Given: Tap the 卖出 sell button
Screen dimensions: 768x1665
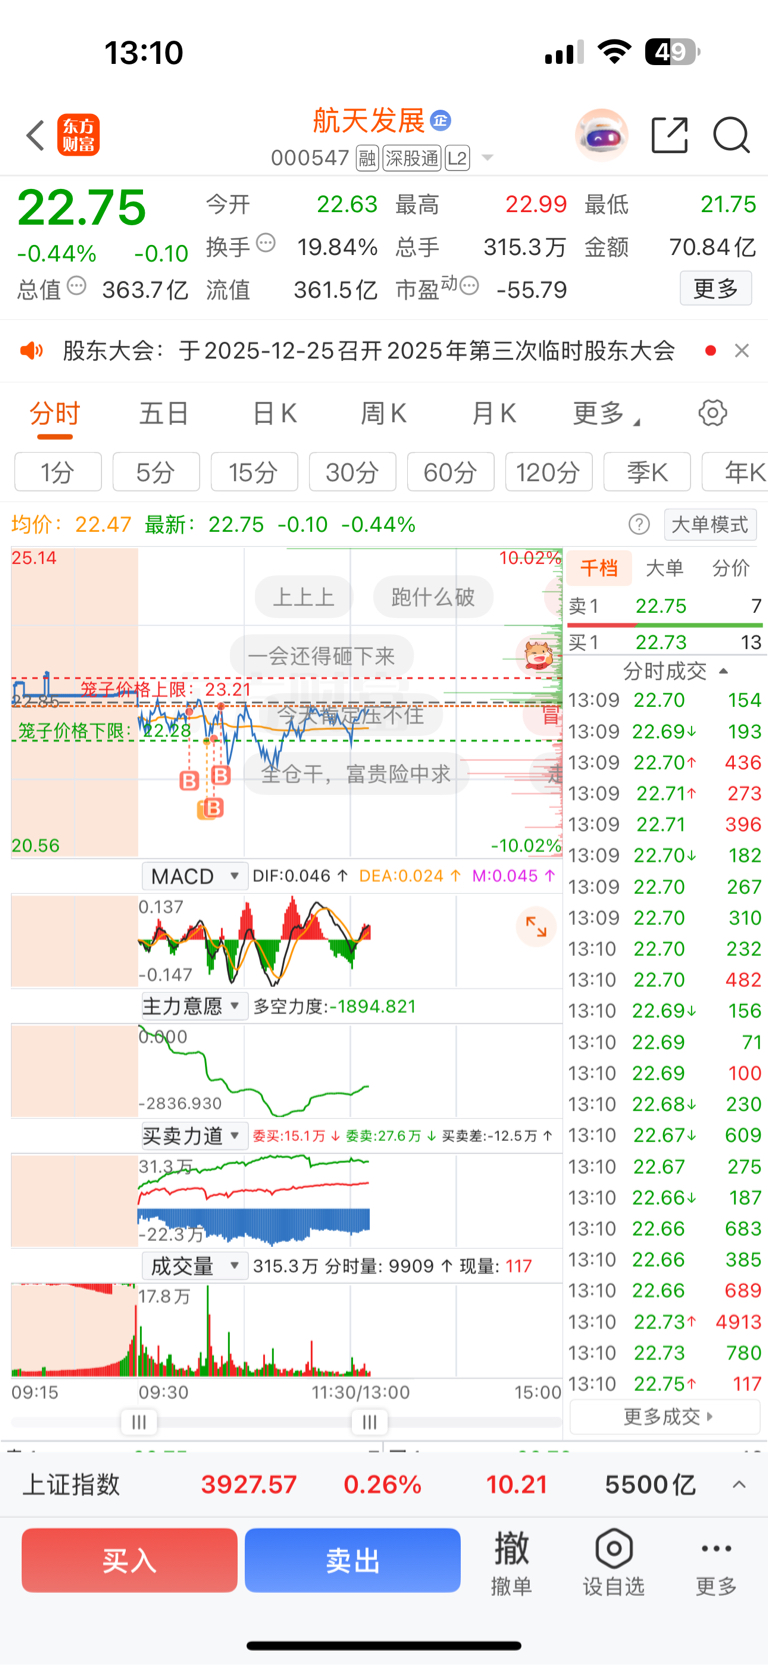Looking at the screenshot, I should tap(352, 1560).
